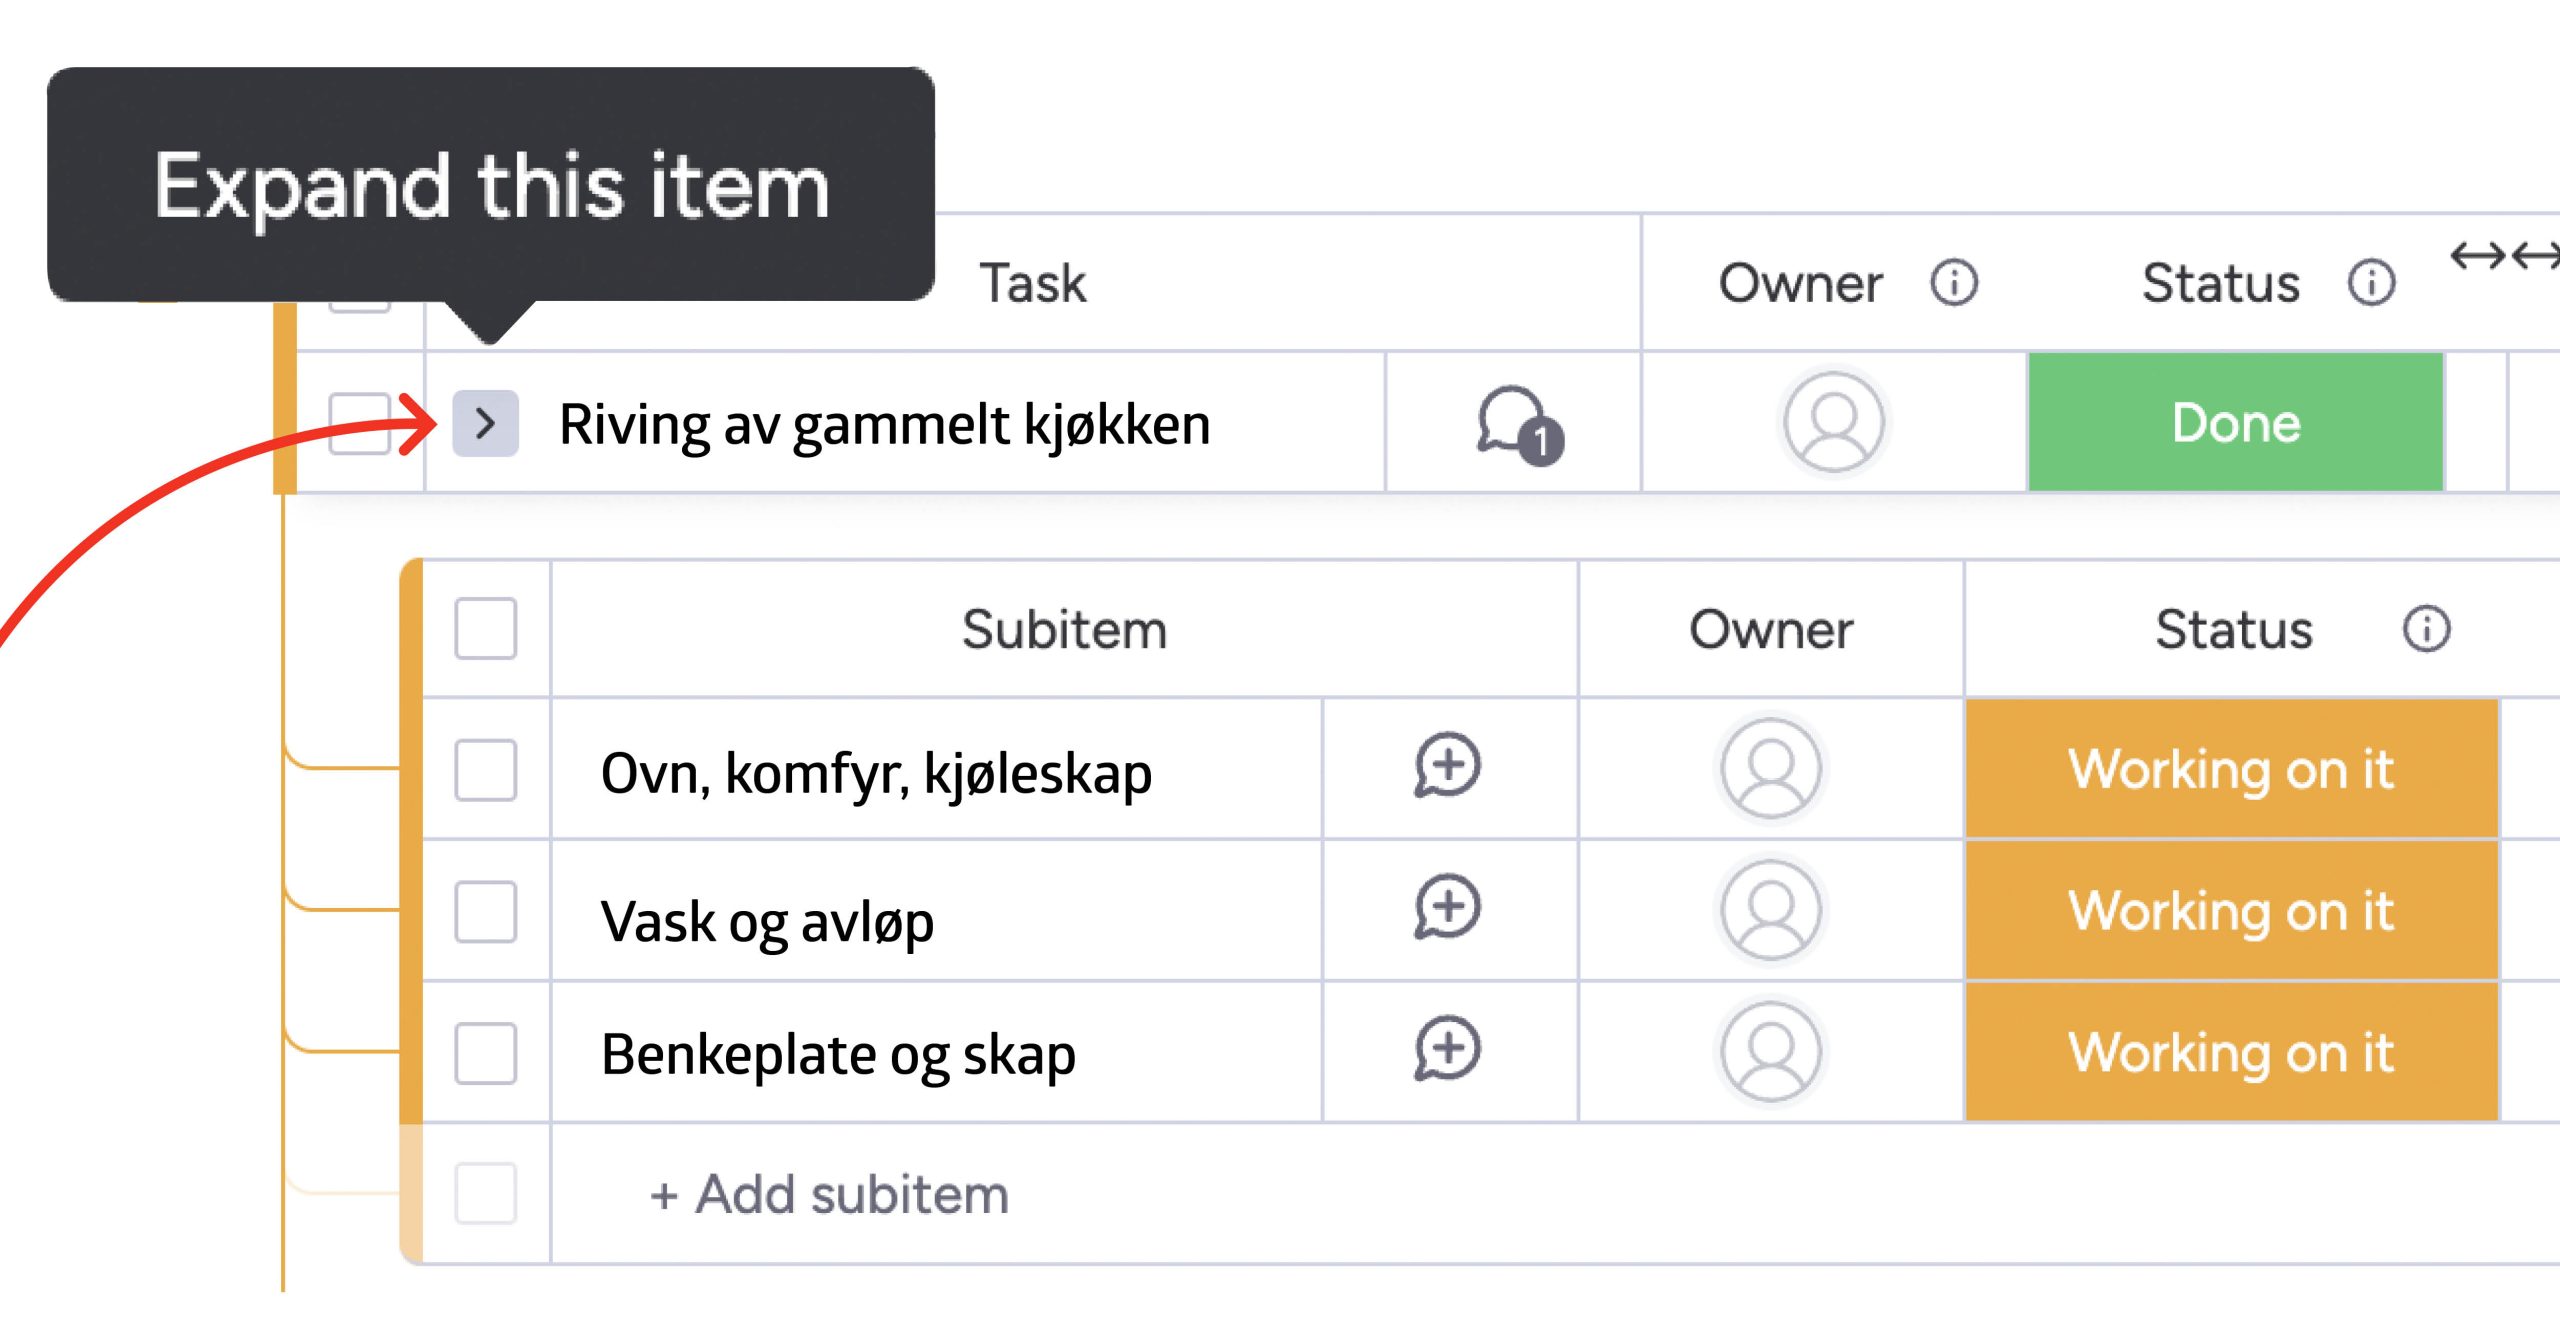The image size is (2560, 1322).
Task: Click Subitem Status column info icon
Action: click(x=2426, y=630)
